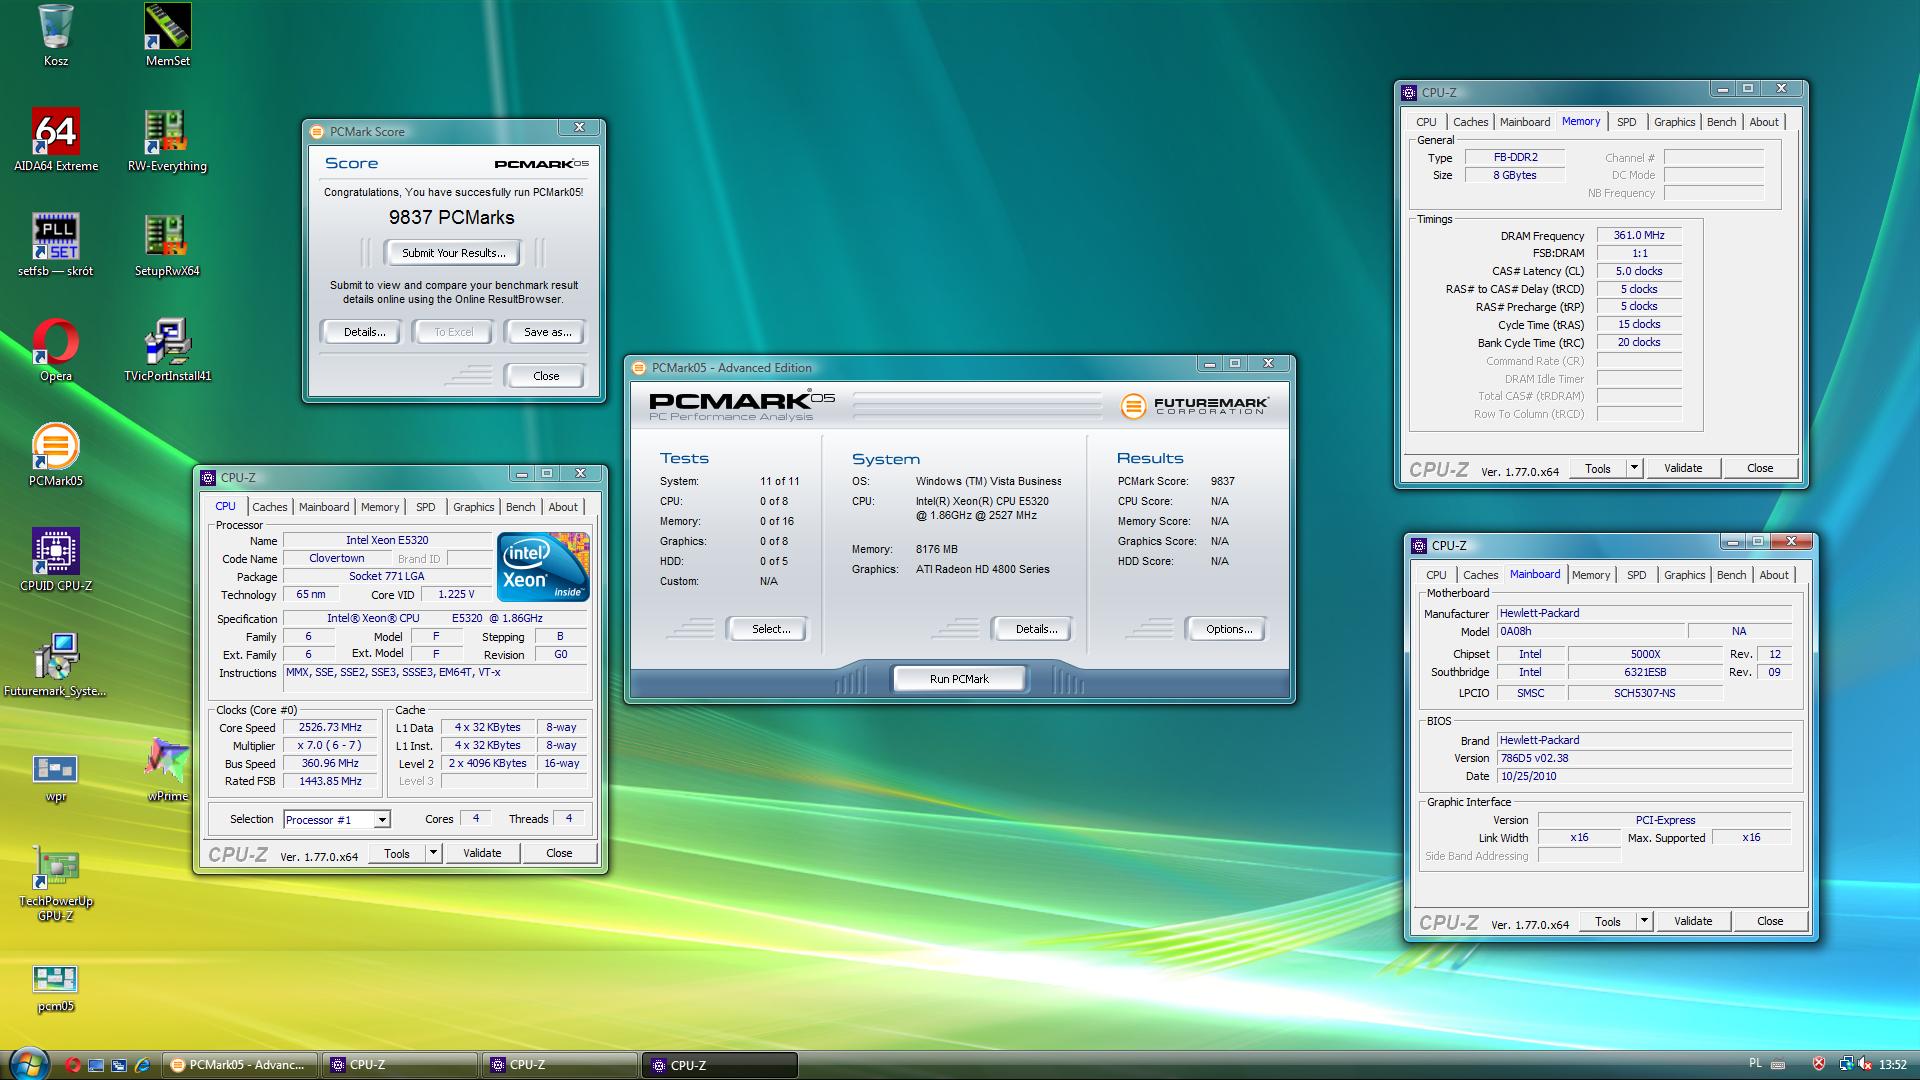The image size is (1920, 1080).
Task: Click Tools button in Mainboard window
Action: [x=1608, y=921]
